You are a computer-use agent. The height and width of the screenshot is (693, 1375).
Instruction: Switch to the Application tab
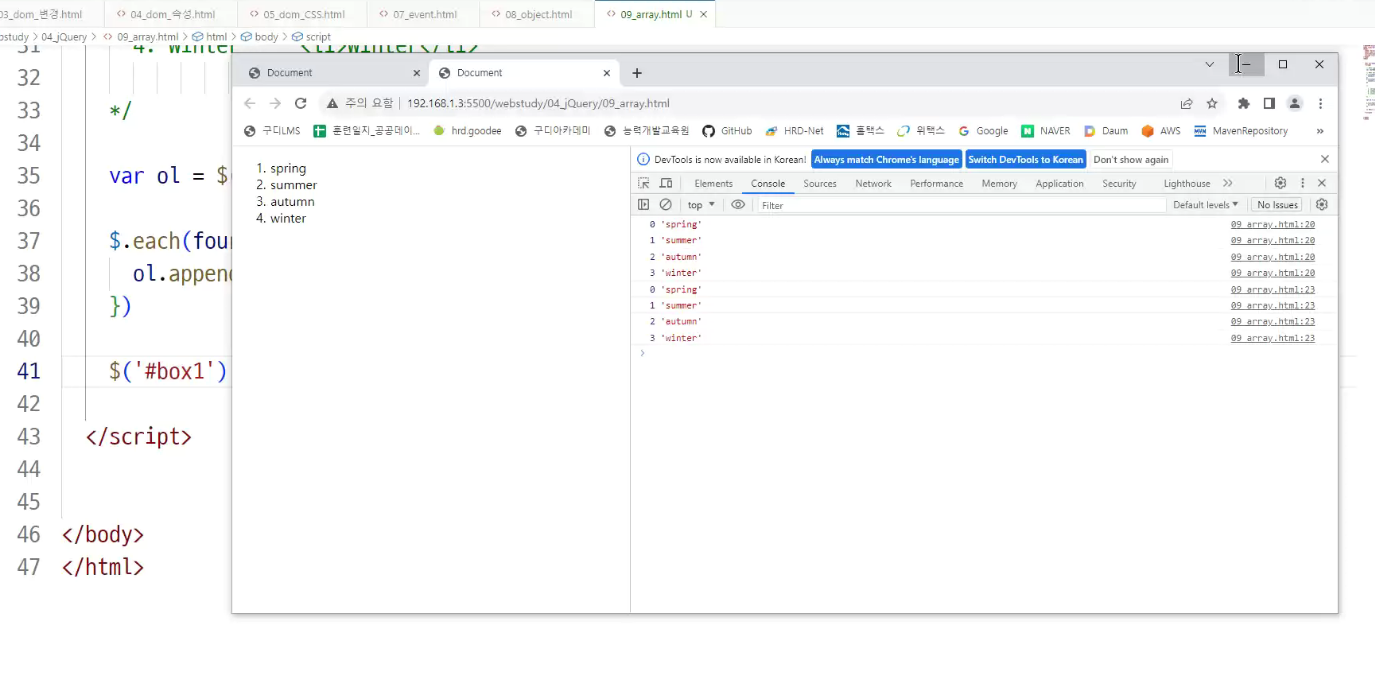1059,183
